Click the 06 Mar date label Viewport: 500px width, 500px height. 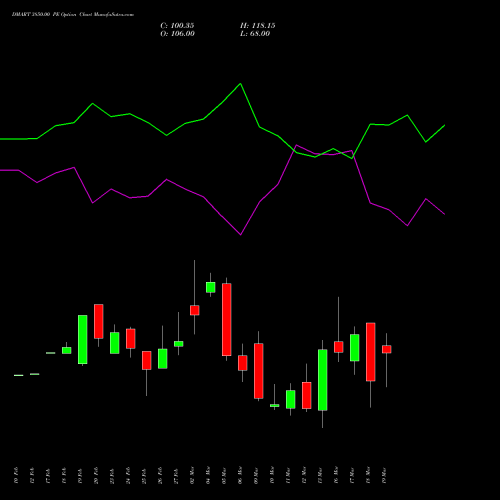(x=240, y=475)
